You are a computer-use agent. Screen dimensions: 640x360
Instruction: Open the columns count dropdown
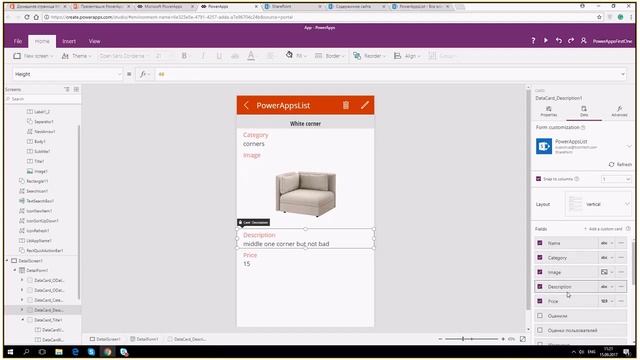(616, 179)
